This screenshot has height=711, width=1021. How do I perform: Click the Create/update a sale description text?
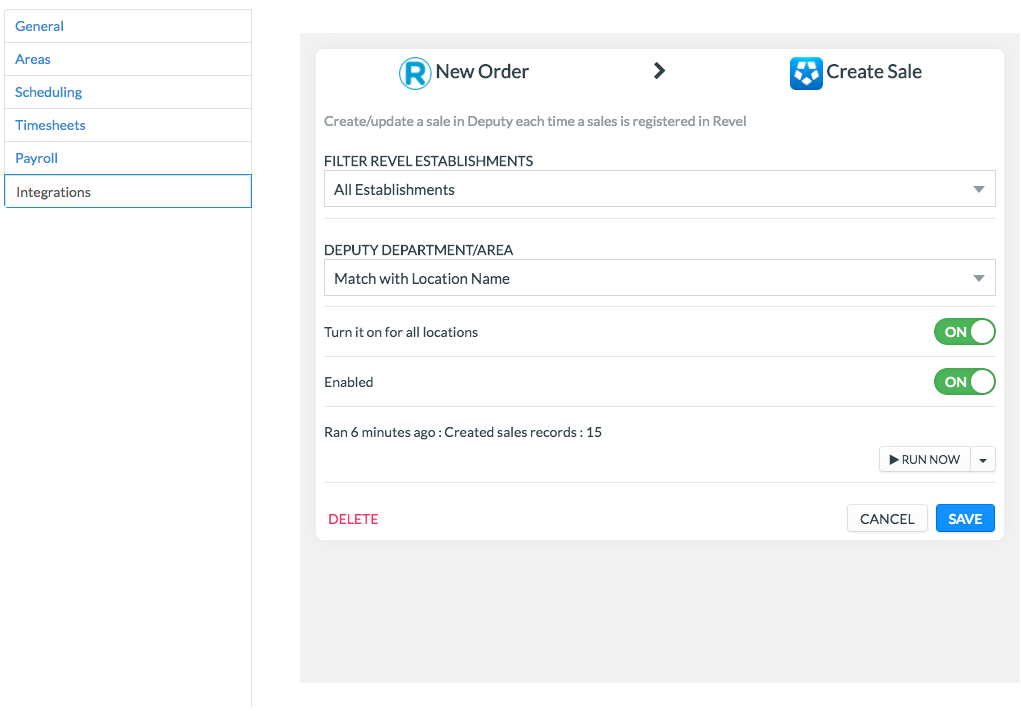click(x=535, y=121)
